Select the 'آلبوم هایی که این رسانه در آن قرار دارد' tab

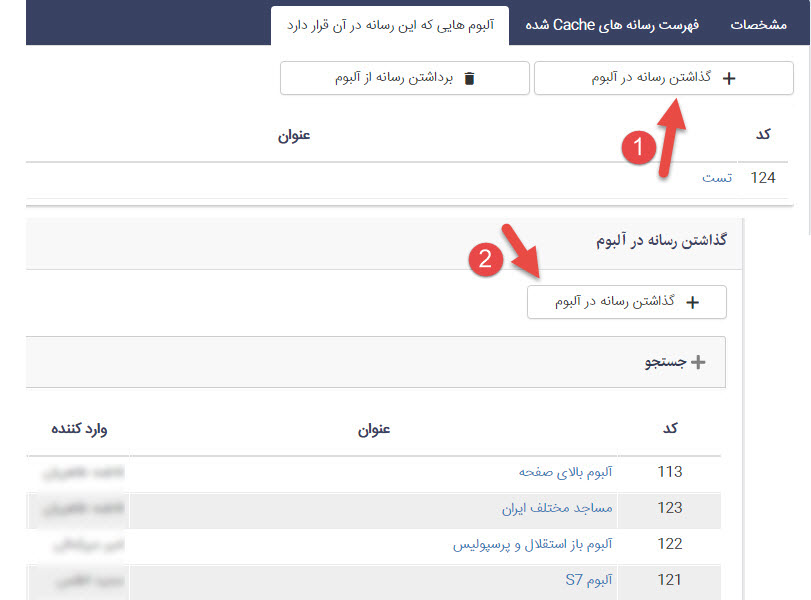(x=390, y=25)
